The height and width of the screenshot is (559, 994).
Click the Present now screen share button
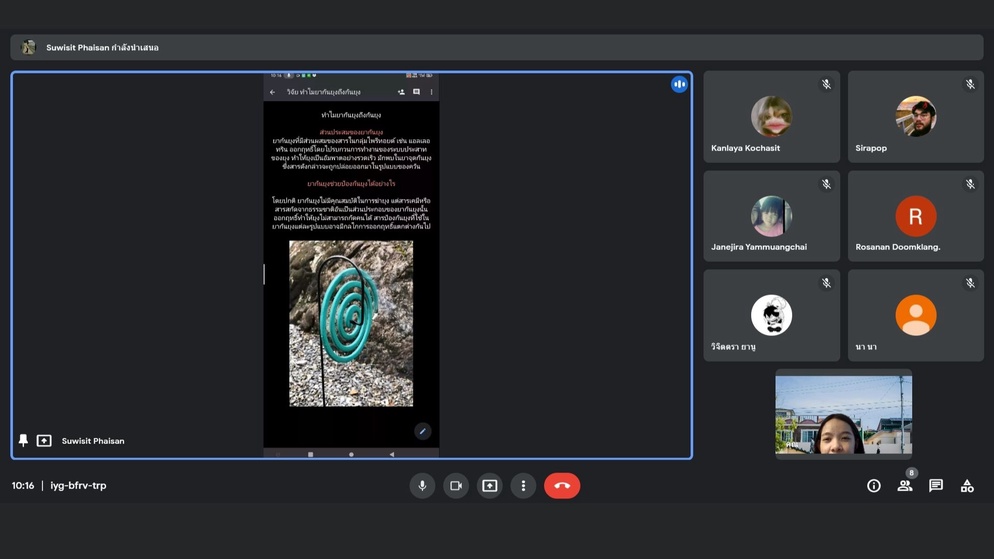point(490,486)
